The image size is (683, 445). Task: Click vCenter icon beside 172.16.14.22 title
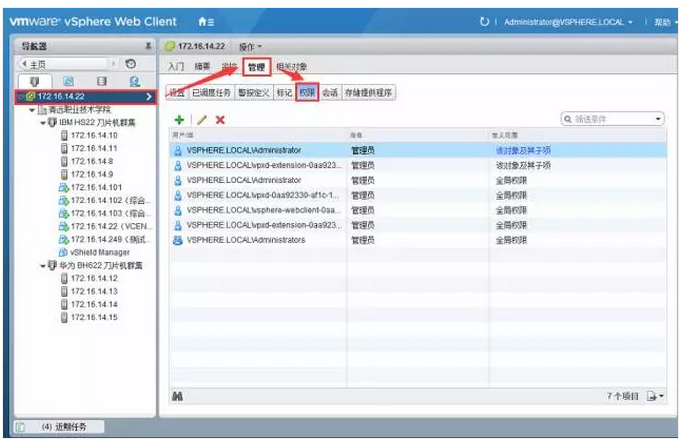point(169,46)
